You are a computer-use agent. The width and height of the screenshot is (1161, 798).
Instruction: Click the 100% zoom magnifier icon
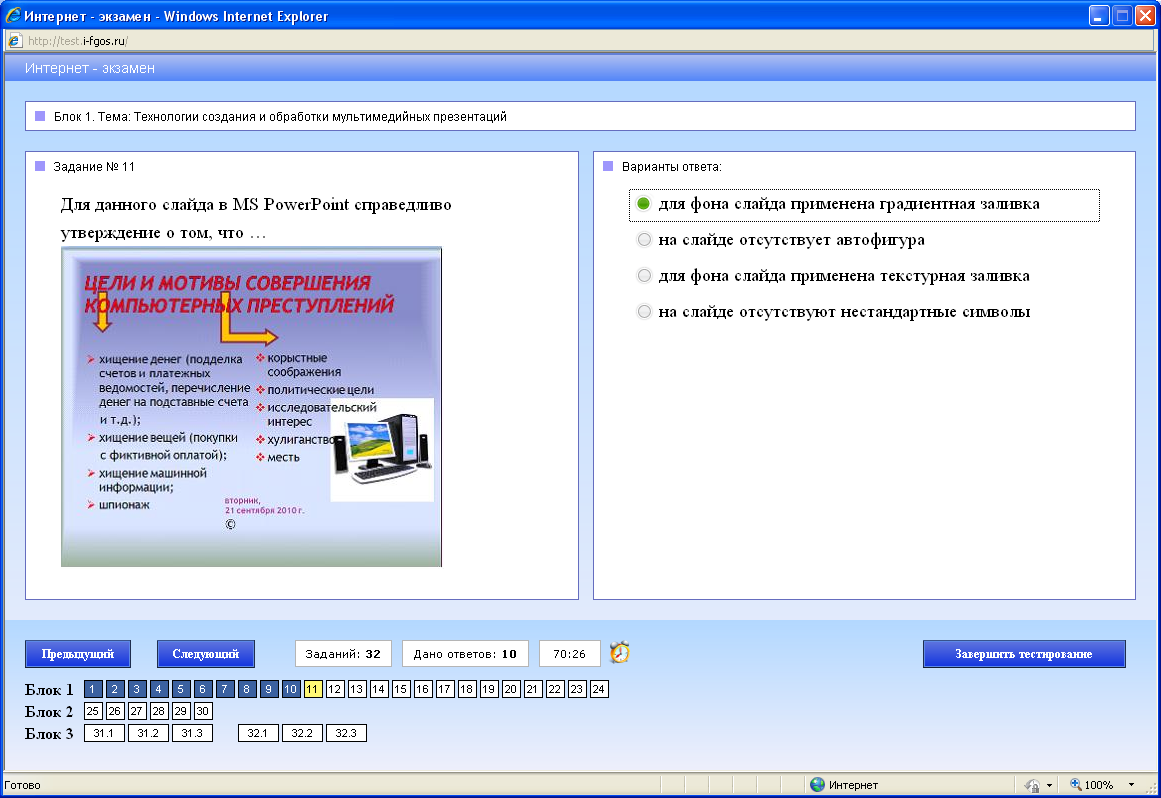[1076, 785]
